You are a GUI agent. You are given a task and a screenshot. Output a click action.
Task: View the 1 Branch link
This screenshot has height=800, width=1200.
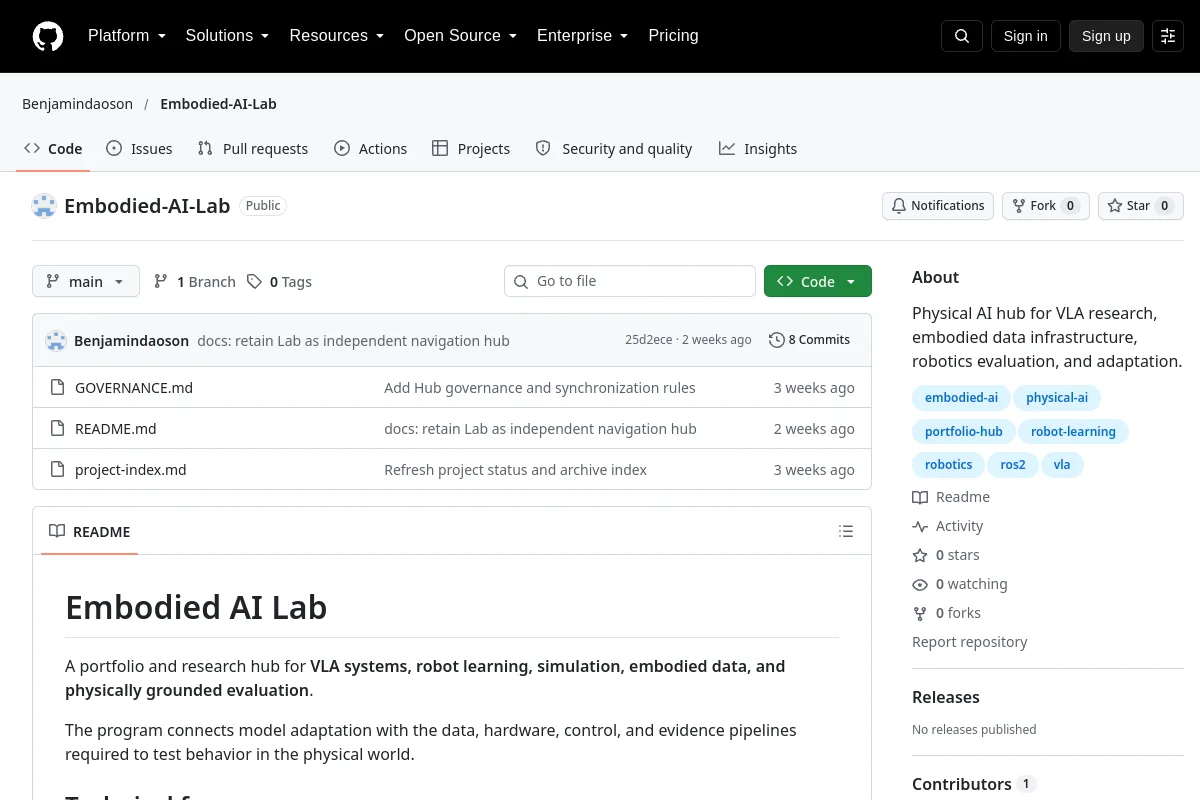point(195,282)
